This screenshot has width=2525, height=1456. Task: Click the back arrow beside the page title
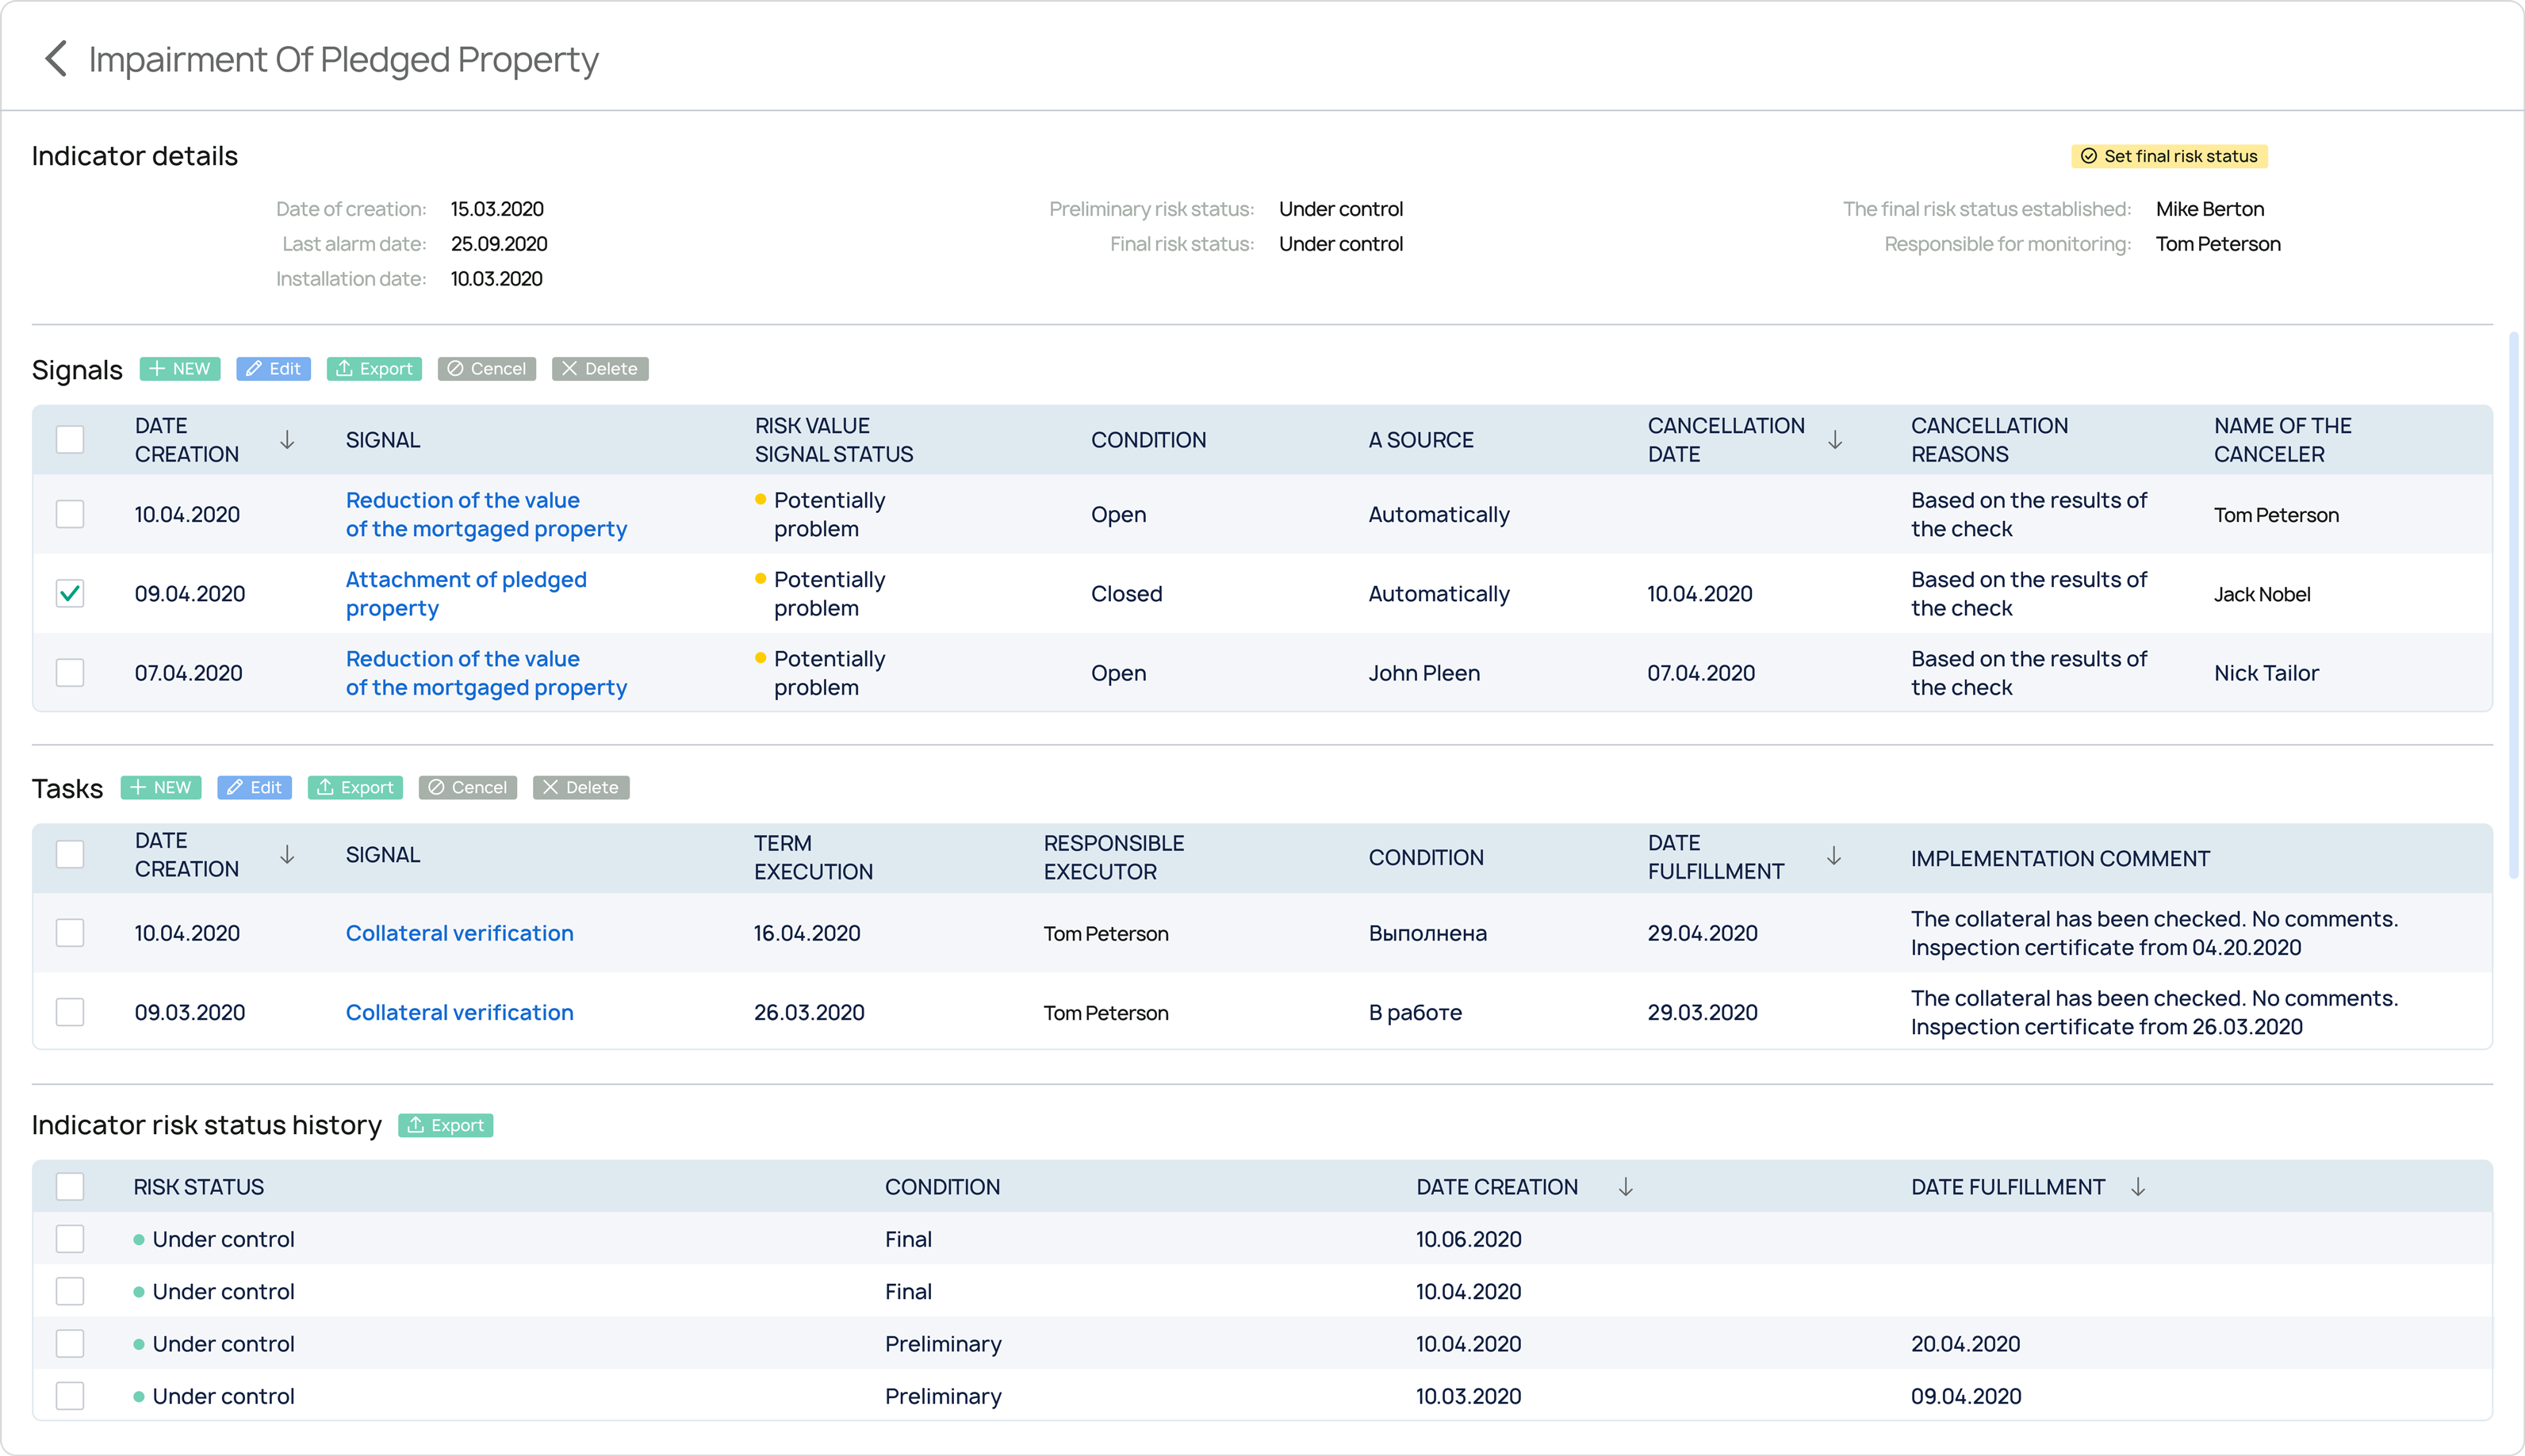(56, 59)
